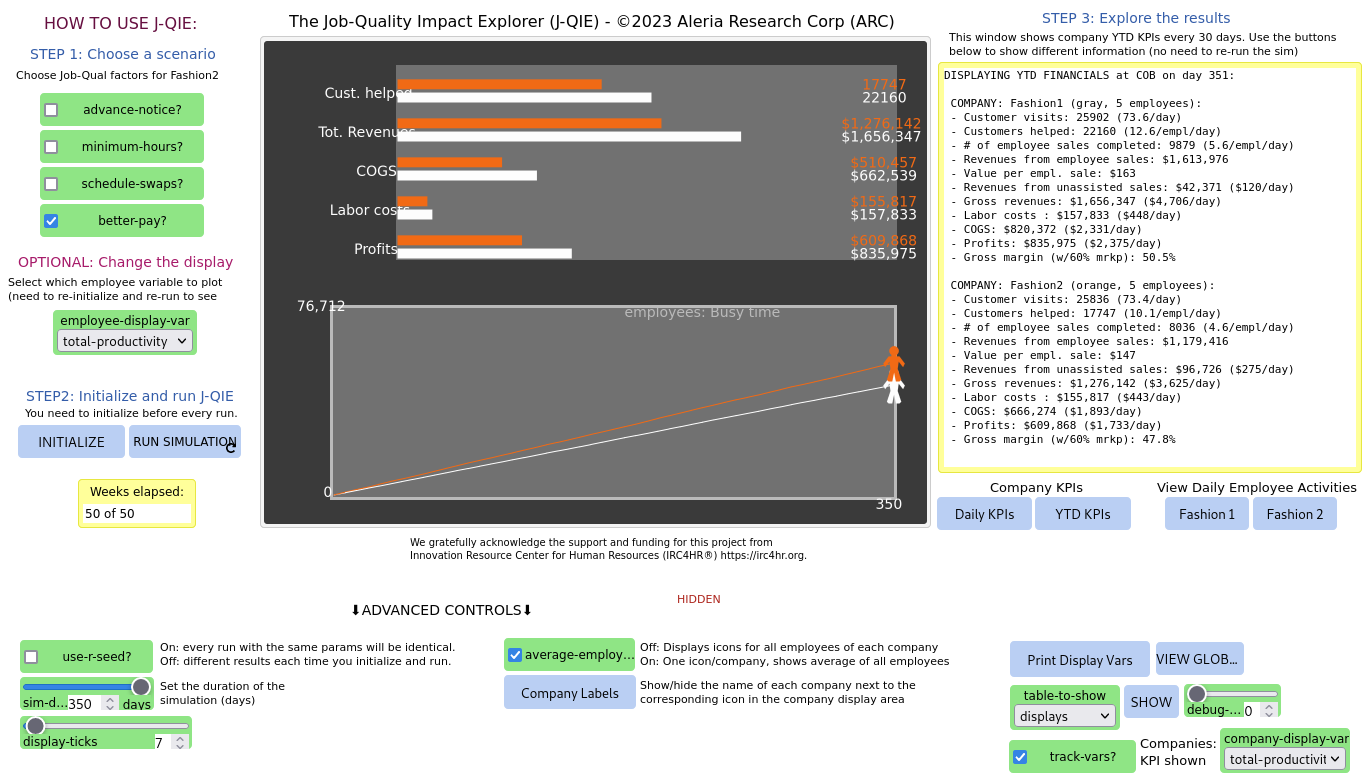1362x773 pixels.
Task: Click the display-ticks slider handle
Action: (36, 726)
